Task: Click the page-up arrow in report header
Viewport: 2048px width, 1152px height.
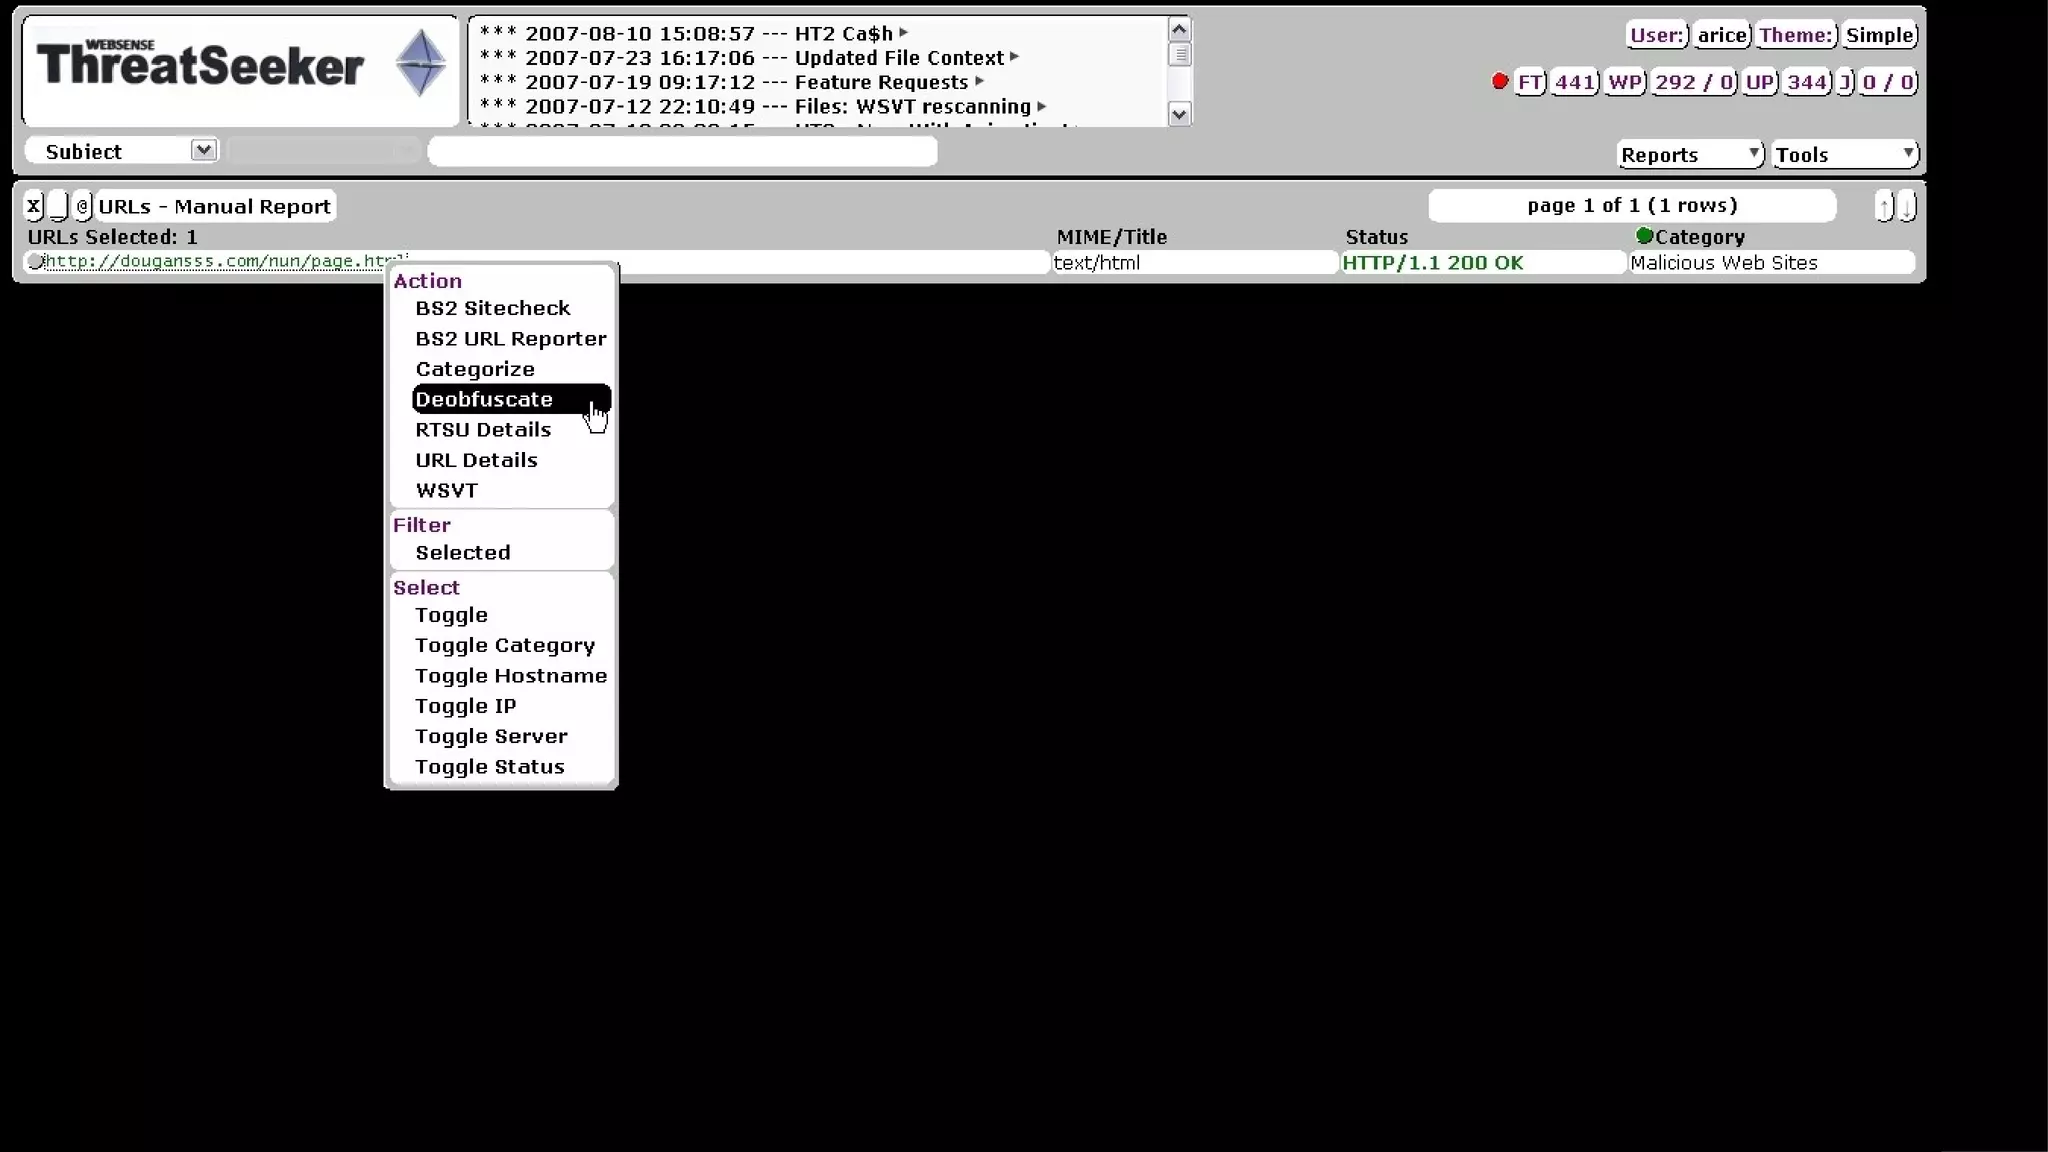Action: (1884, 206)
